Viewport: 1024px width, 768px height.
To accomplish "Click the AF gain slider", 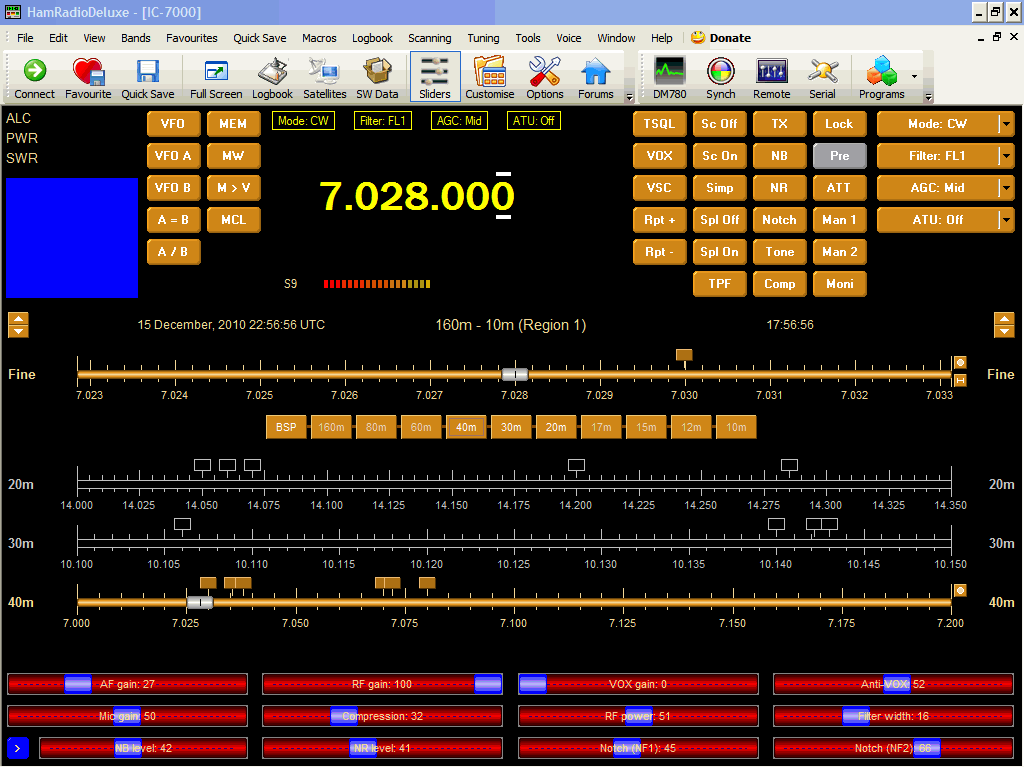I will click(127, 684).
